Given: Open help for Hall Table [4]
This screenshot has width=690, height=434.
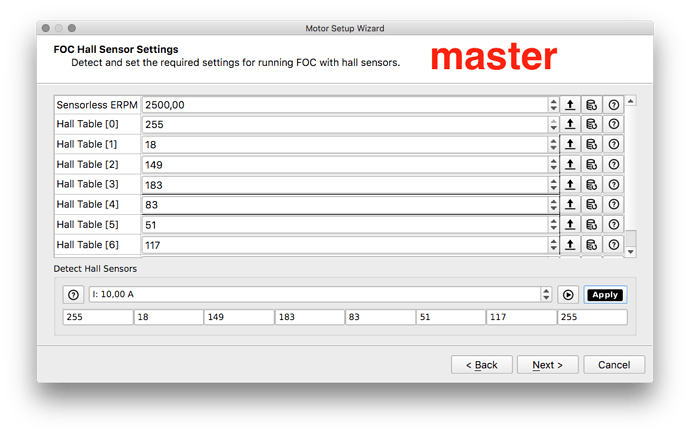Looking at the screenshot, I should 613,205.
